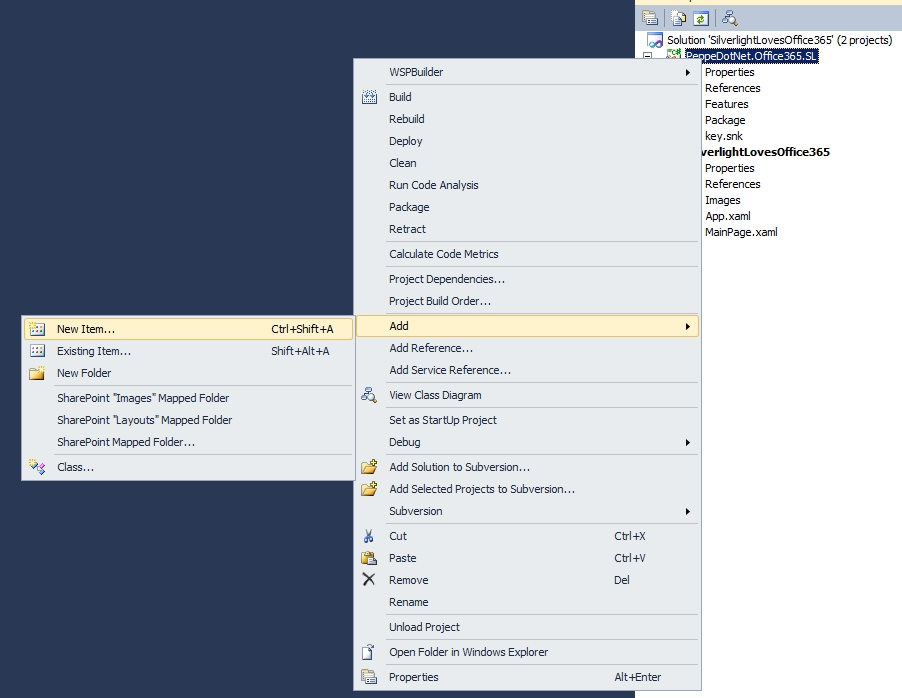Screen dimensions: 902x698
Task: Choose Clean from the context menu
Action: coord(528,163)
